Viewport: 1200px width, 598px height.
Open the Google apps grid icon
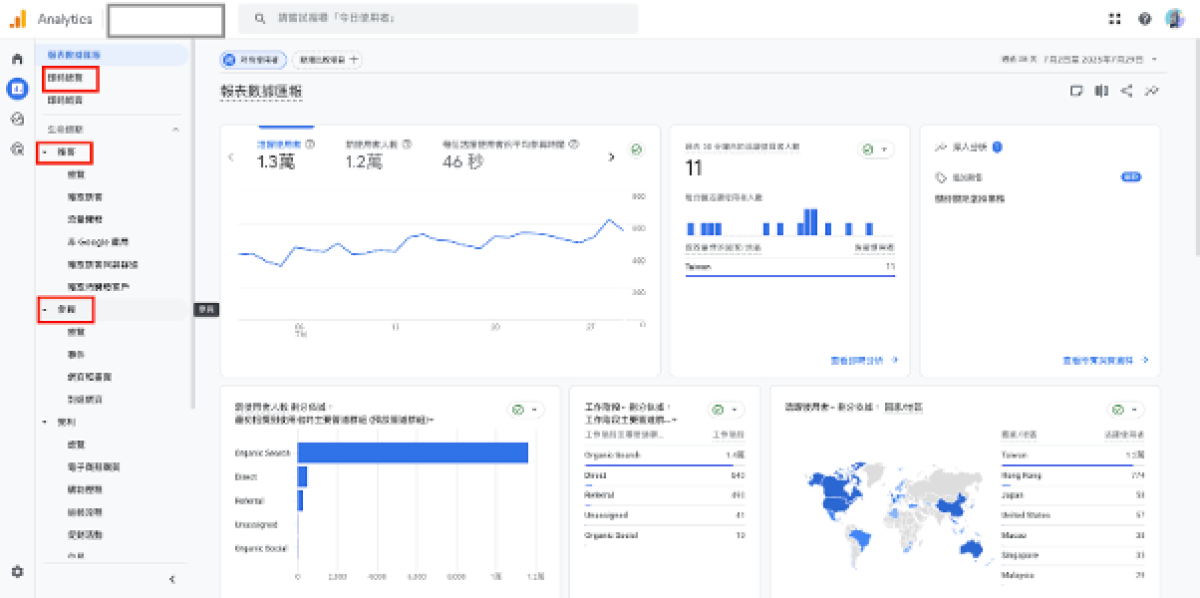(1115, 19)
